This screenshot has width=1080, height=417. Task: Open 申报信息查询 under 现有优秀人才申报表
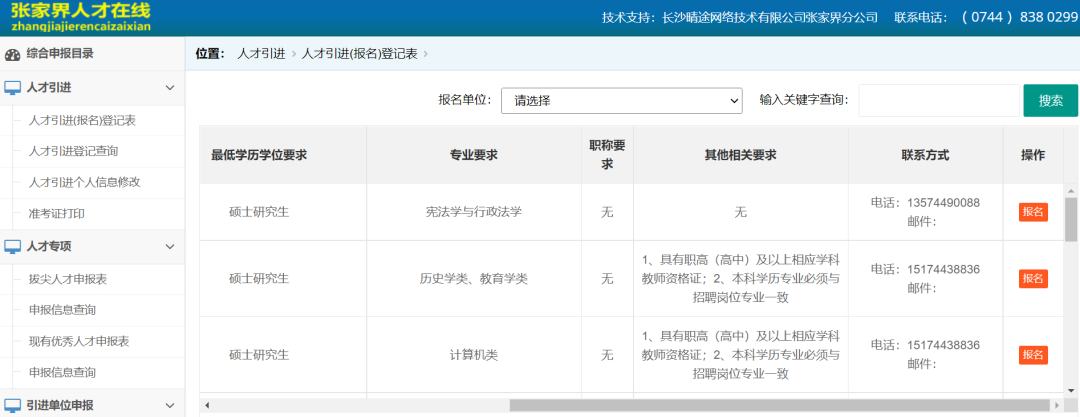pyautogui.click(x=62, y=373)
